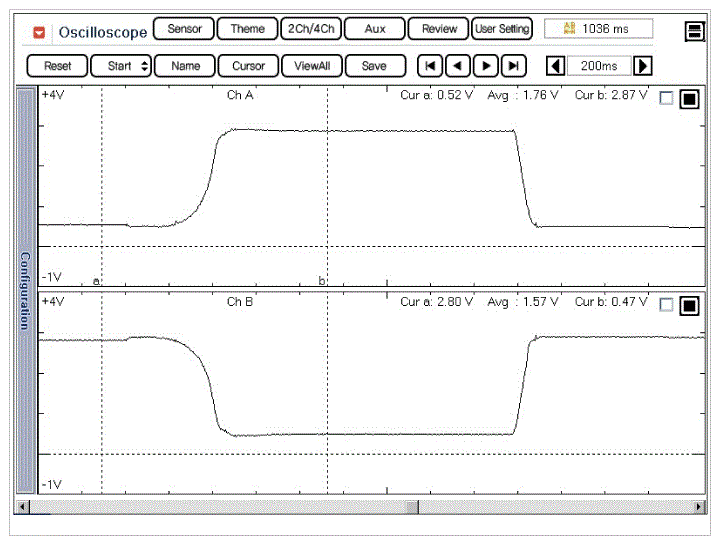Toggle the Ch B checkbox
The width and height of the screenshot is (720, 545).
coord(667,305)
